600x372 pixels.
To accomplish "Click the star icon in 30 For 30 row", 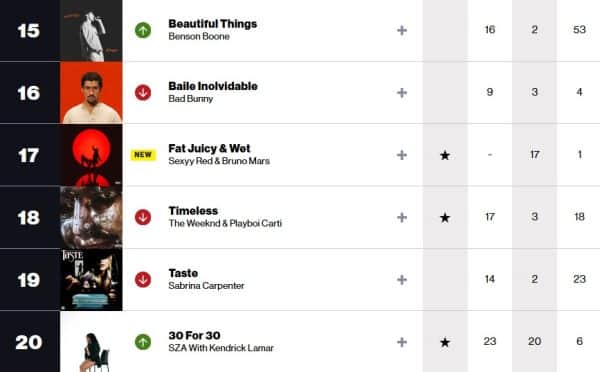I will coord(445,342).
